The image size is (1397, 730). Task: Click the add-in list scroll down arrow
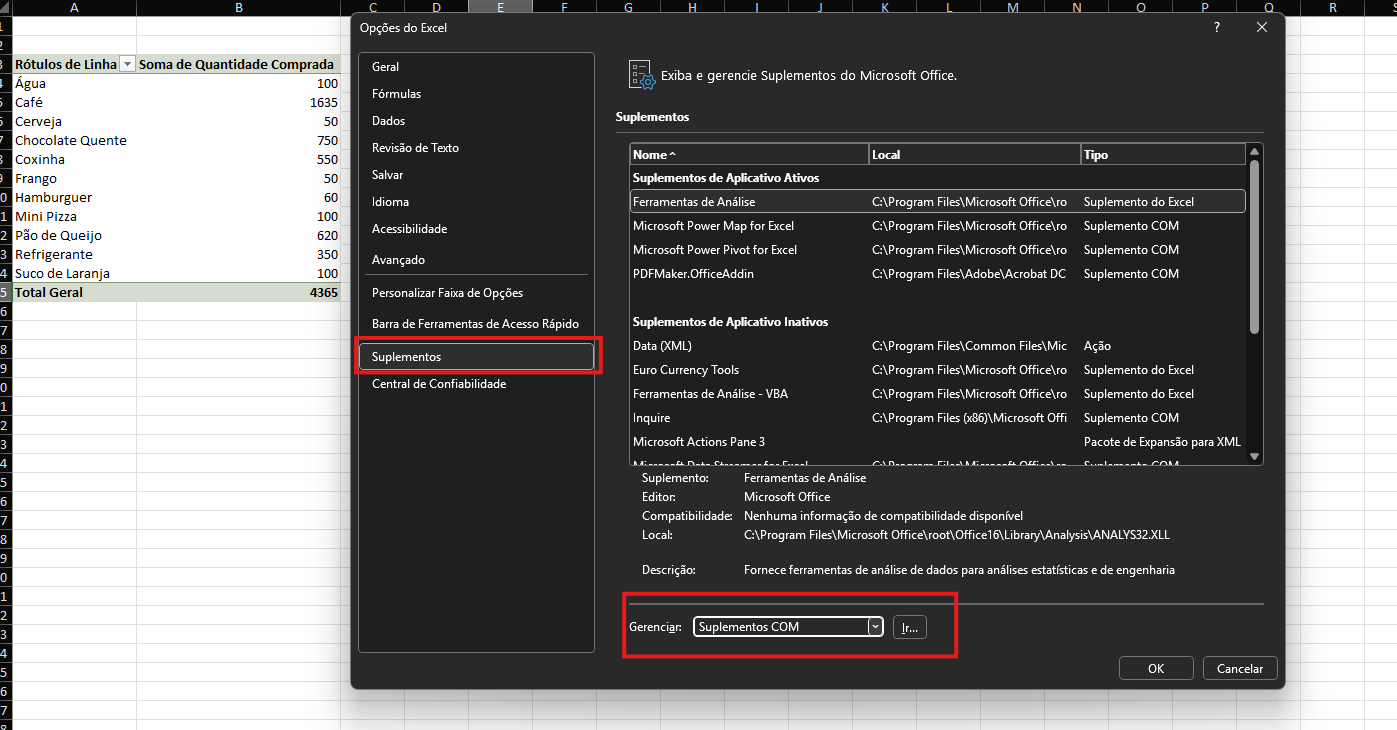coord(1255,456)
